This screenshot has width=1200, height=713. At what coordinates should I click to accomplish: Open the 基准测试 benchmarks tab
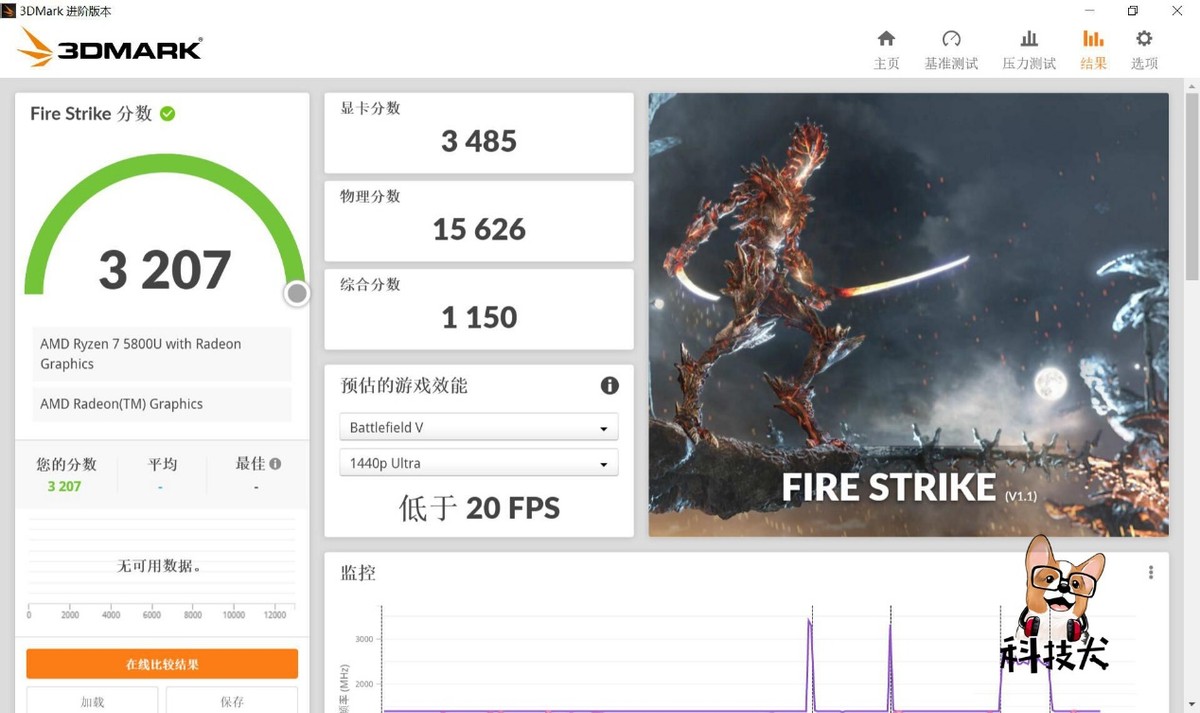[951, 50]
